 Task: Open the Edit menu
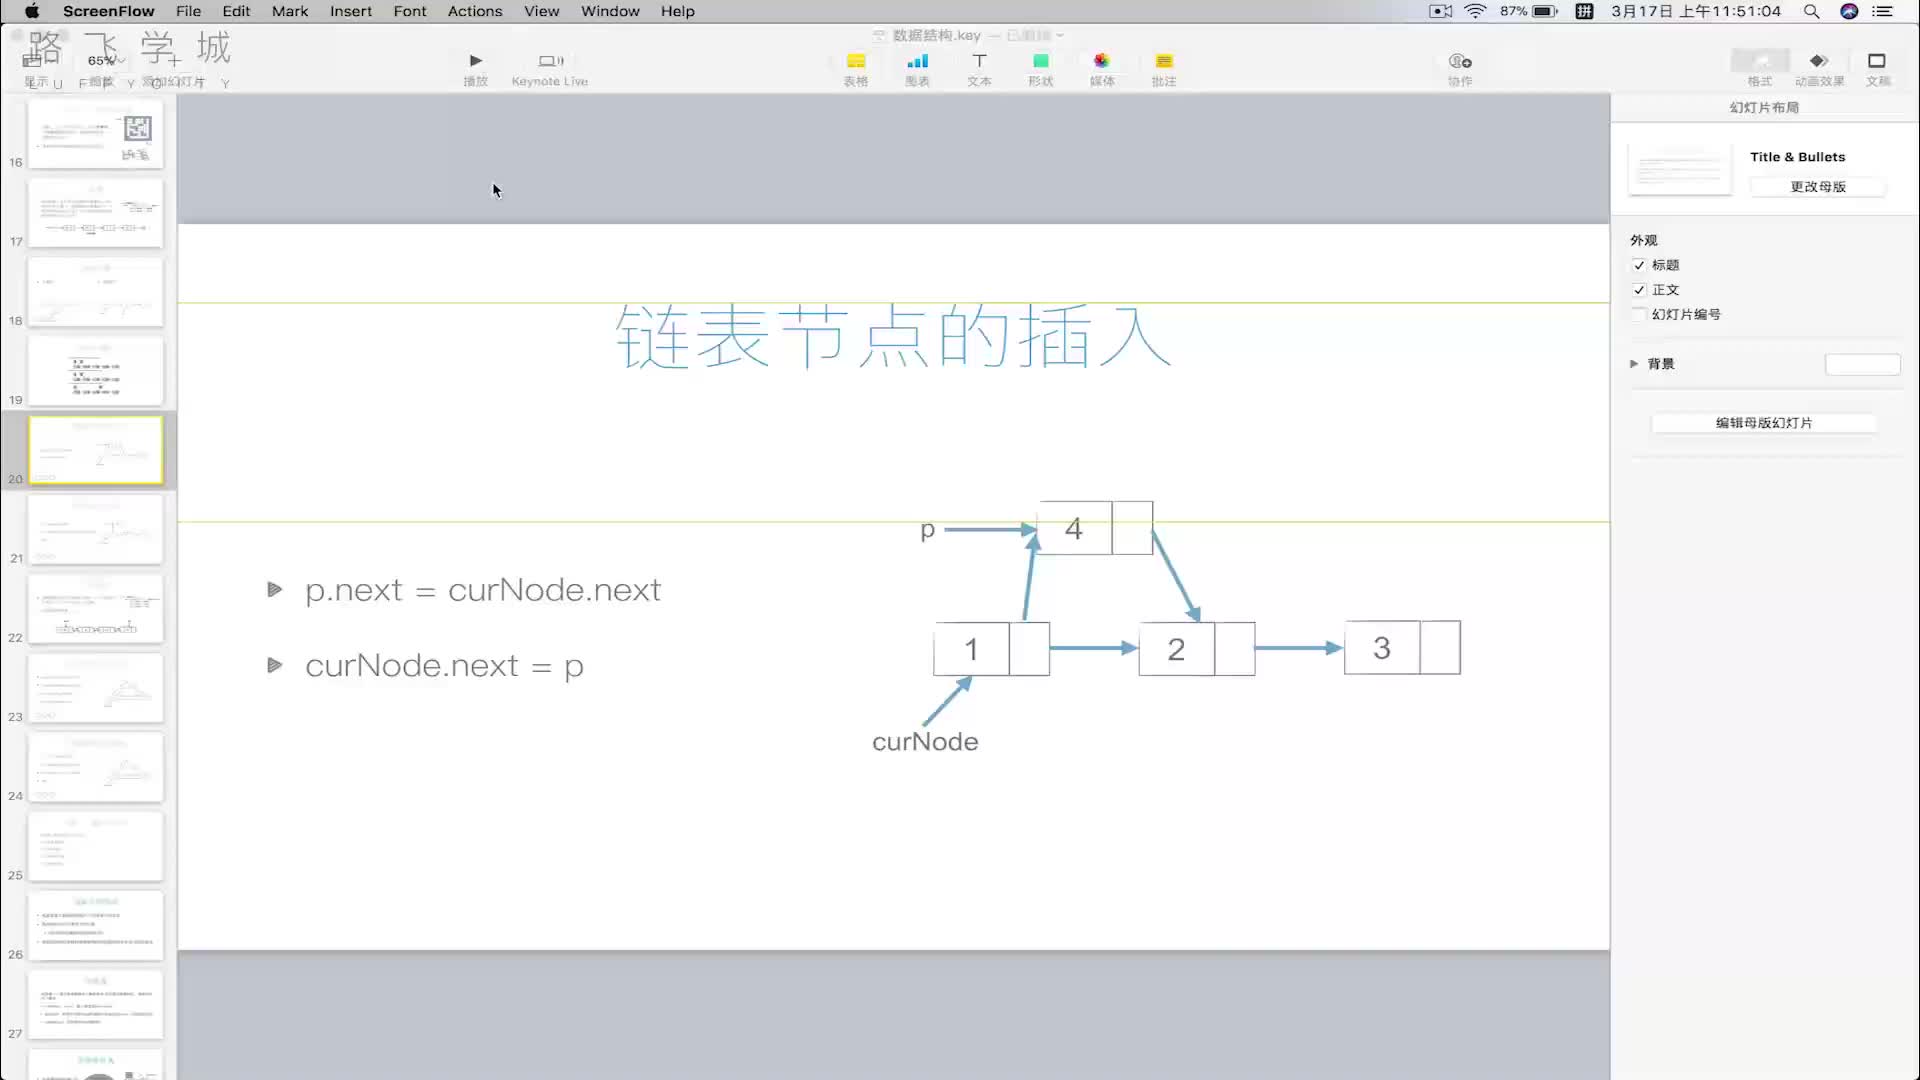[236, 11]
